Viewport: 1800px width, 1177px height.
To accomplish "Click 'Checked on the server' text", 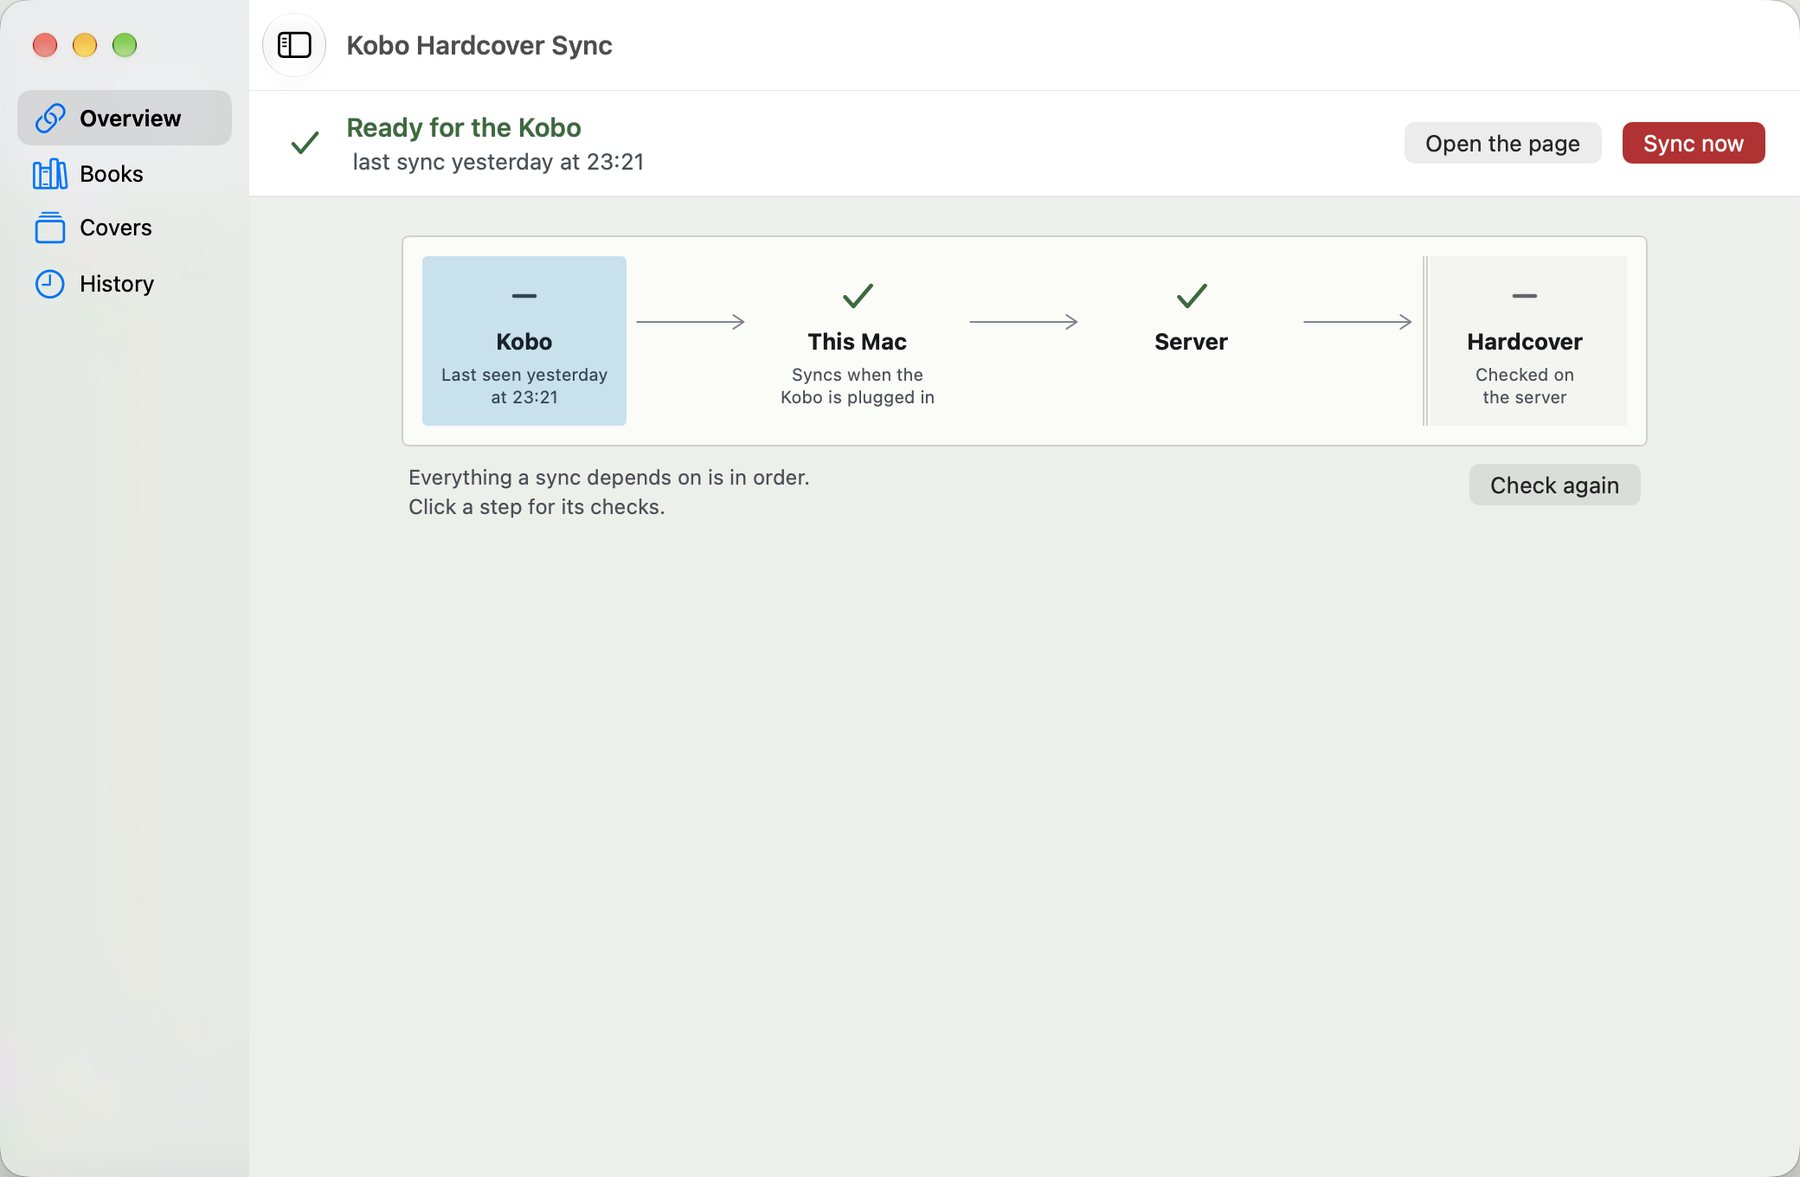I will pos(1524,386).
